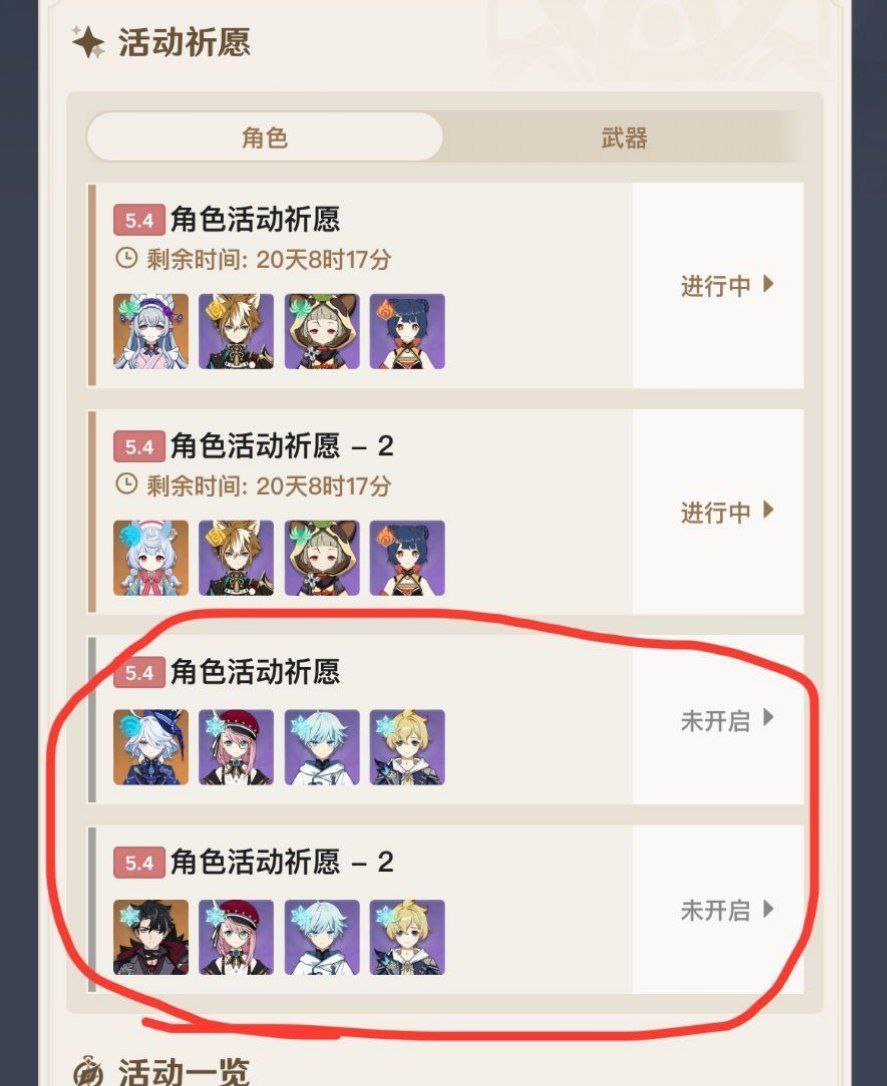
Task: Click the fox-eared blond character in first banner
Action: pos(236,331)
